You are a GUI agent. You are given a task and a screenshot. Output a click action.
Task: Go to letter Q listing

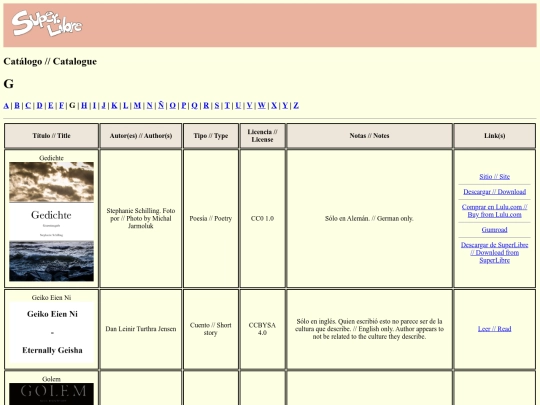point(195,105)
